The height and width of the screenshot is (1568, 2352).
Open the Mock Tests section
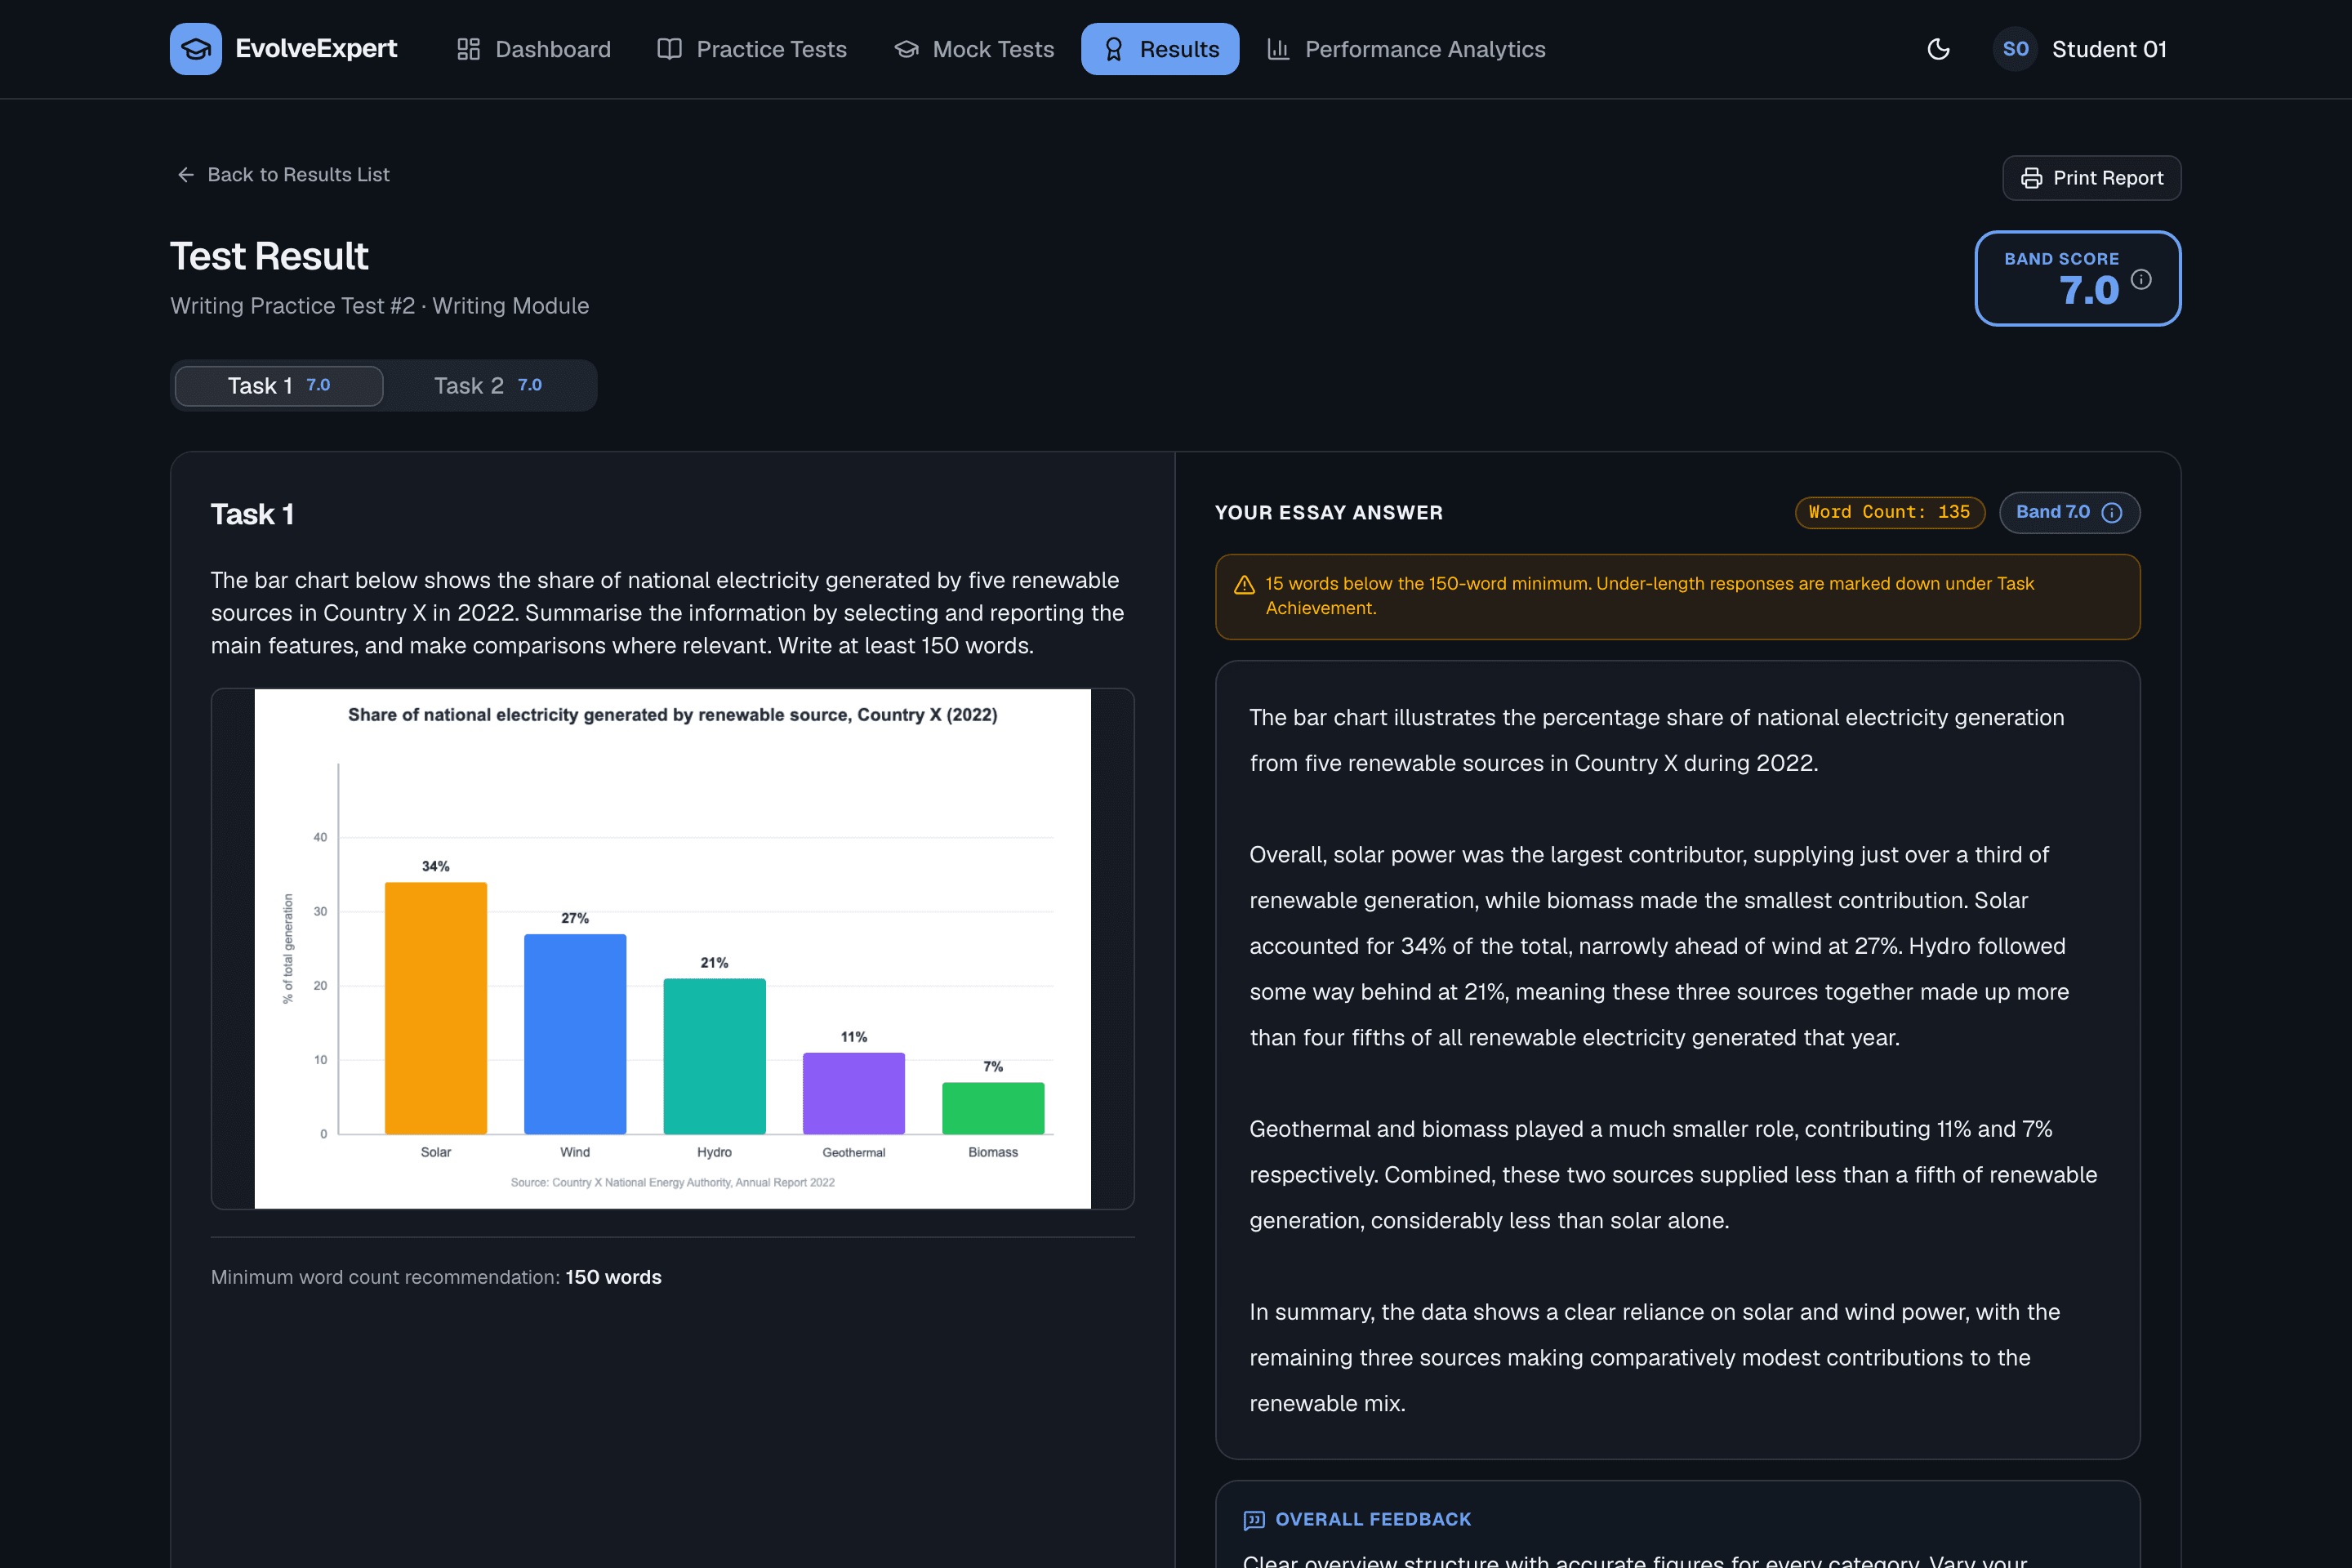[974, 49]
